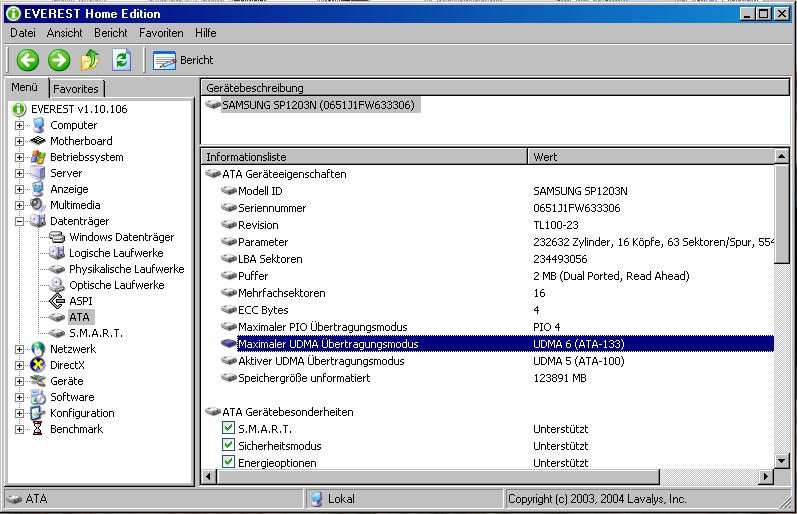Image resolution: width=797 pixels, height=514 pixels.
Task: Click the horizontal scrollbar left arrow
Action: [208, 476]
